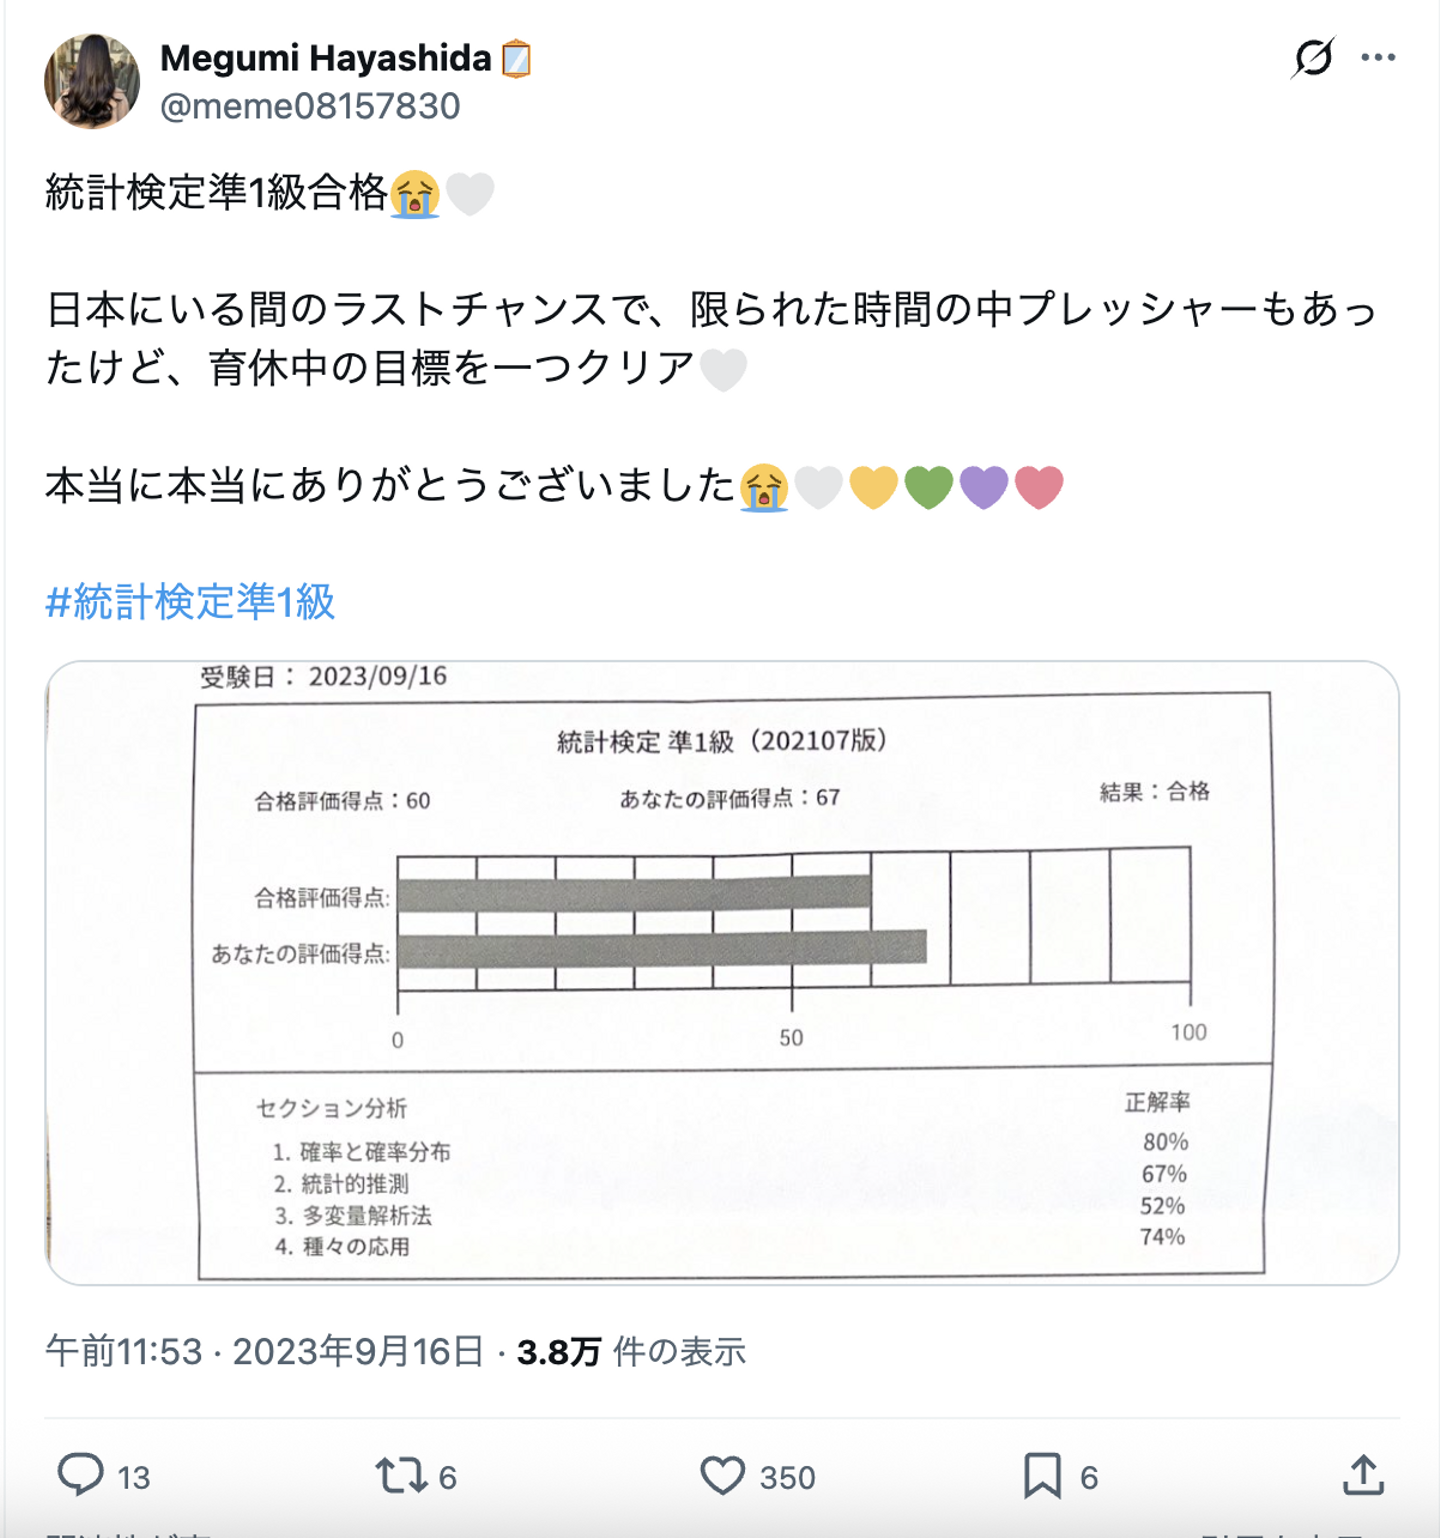Open Megumi Hayashida's profile avatar
Viewport: 1440px width, 1538px height.
pos(92,82)
